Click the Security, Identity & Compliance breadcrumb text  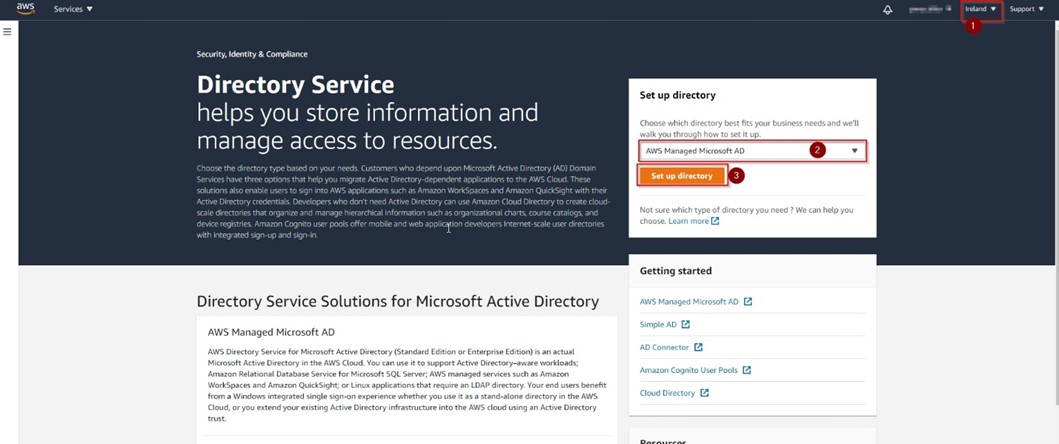tap(252, 54)
